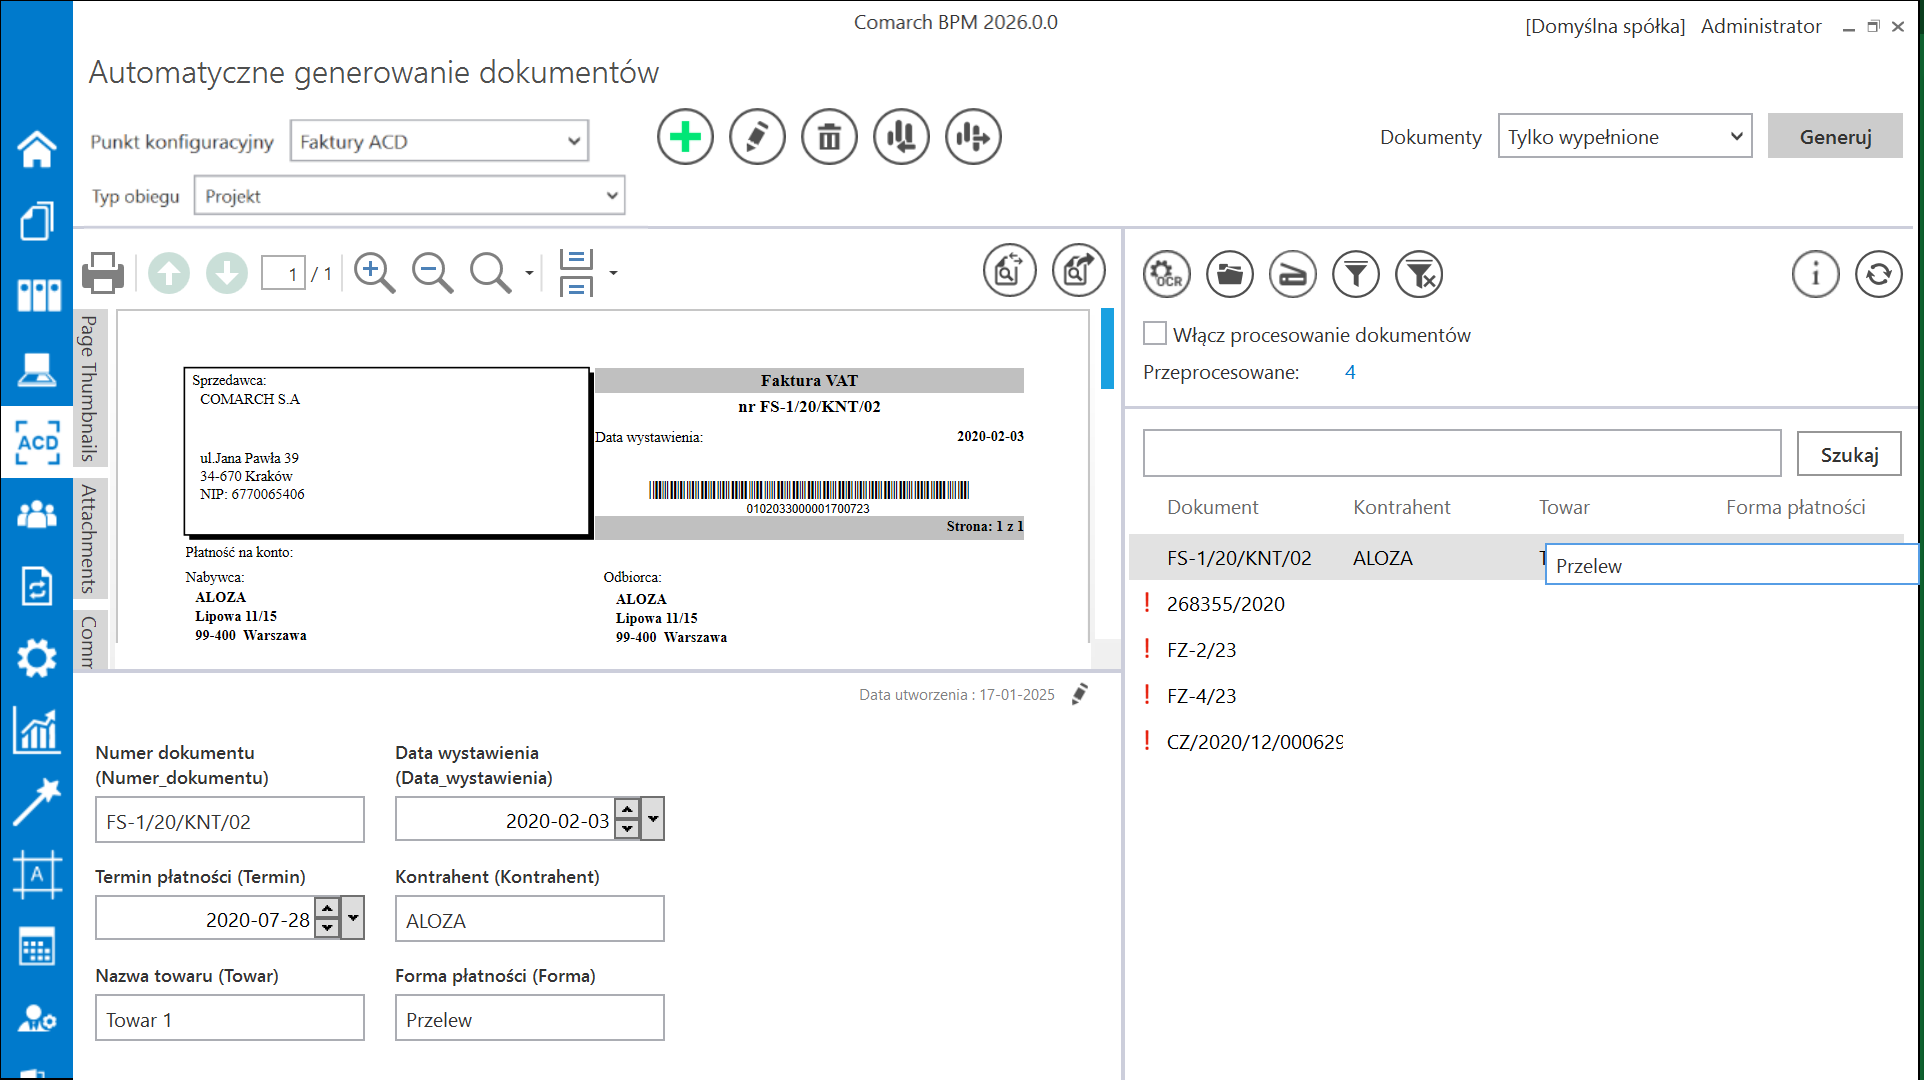Click the Szukaj search button

point(1848,455)
